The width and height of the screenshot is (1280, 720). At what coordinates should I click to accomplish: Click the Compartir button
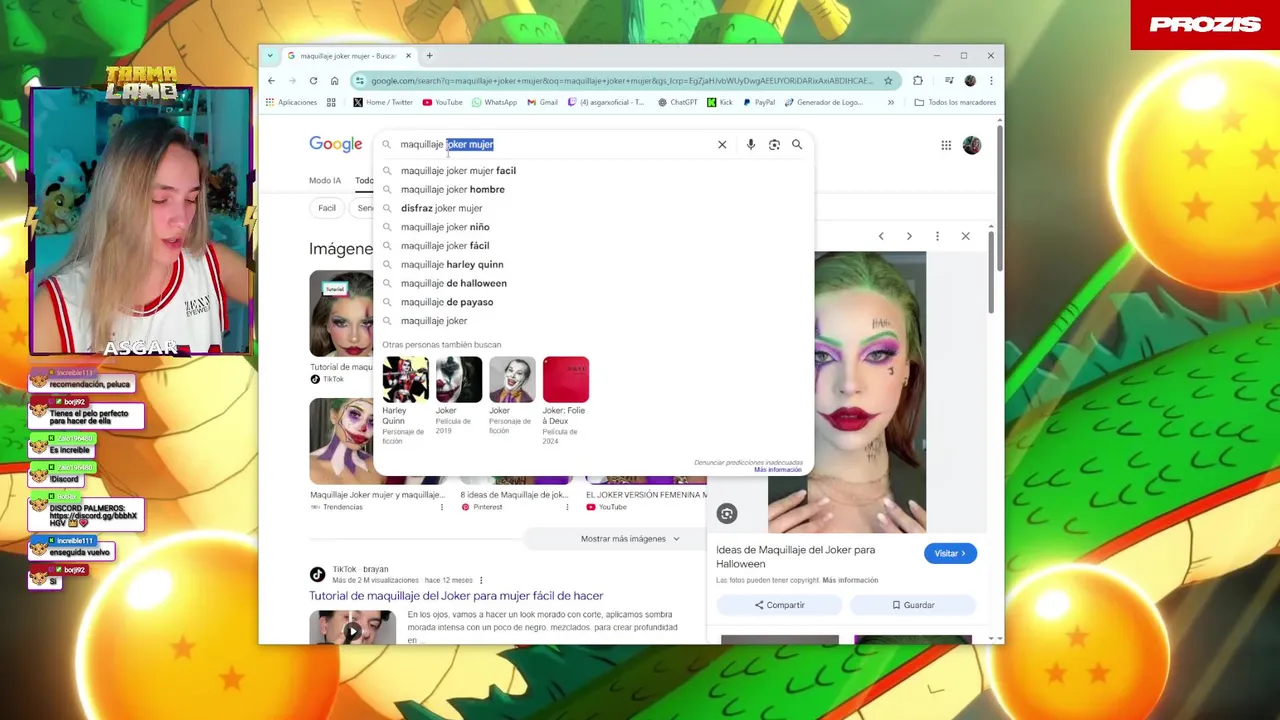tap(780, 605)
